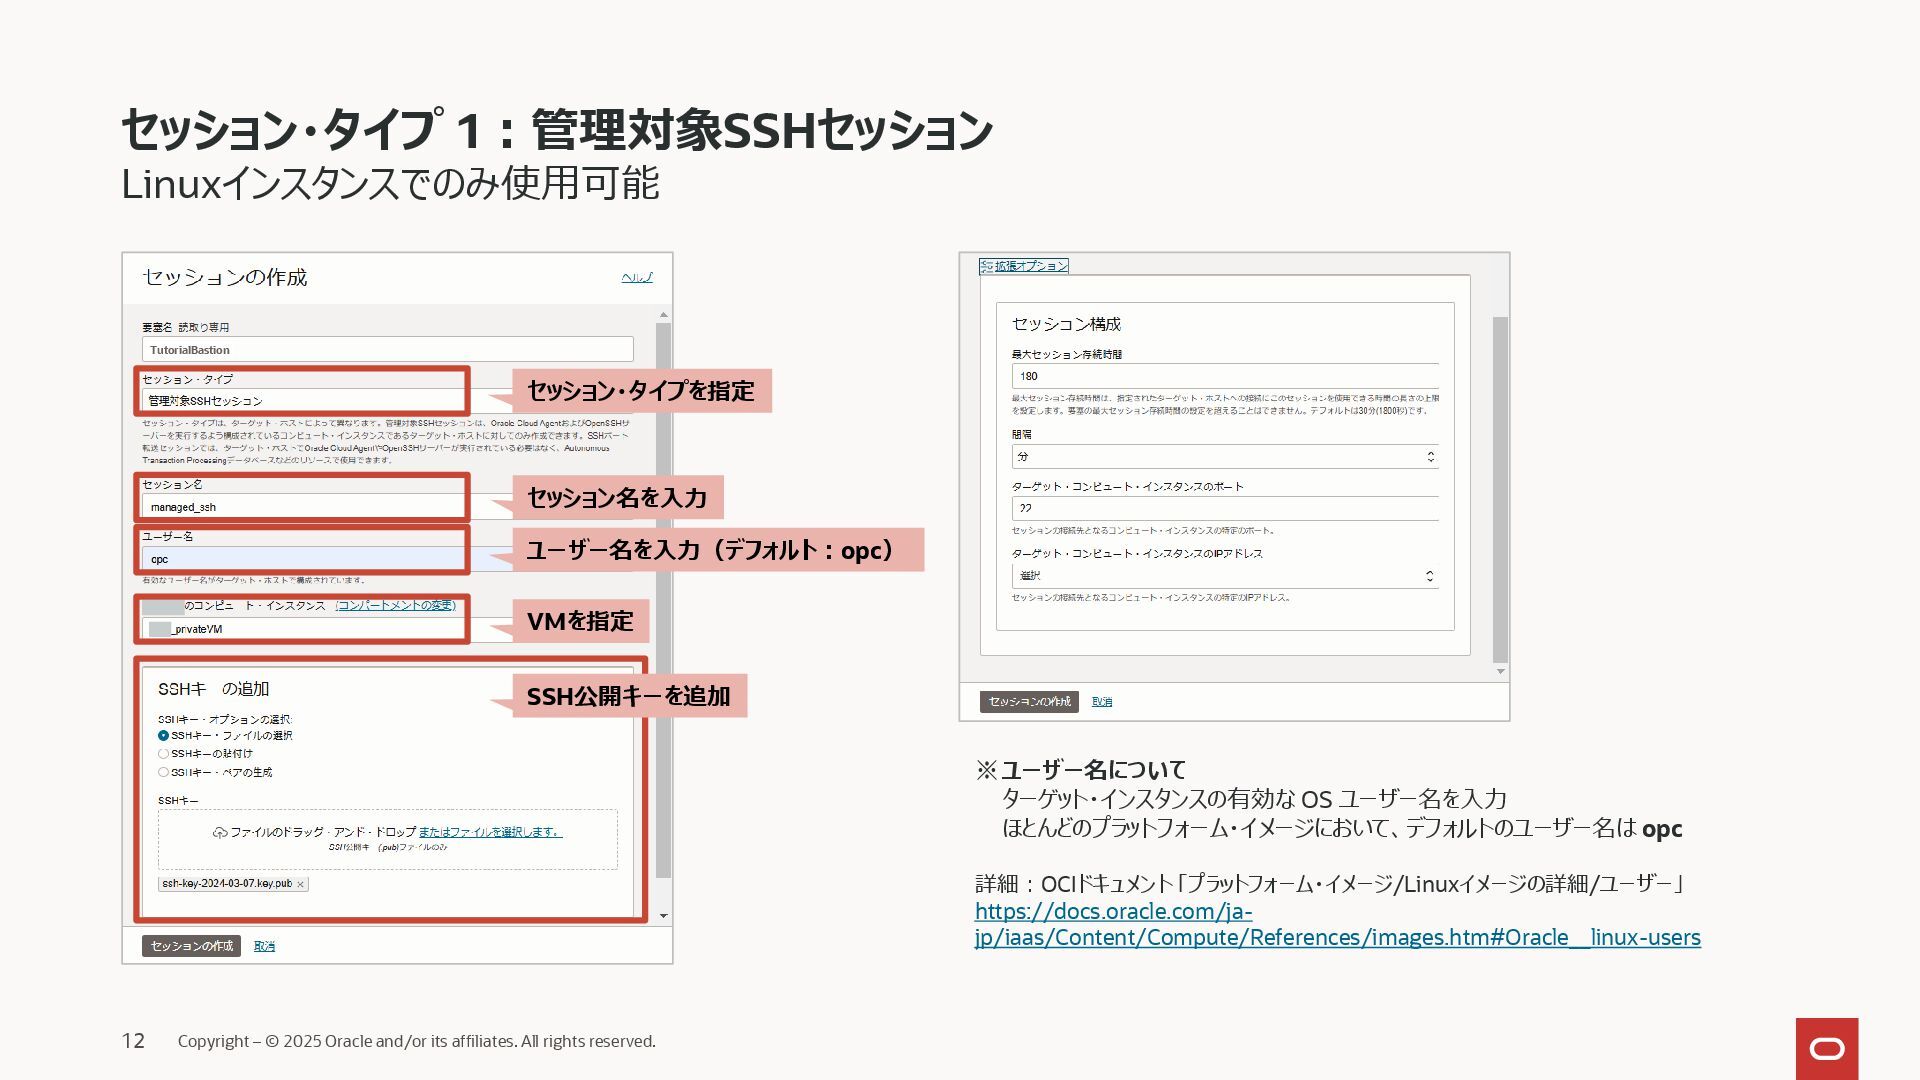Select the SSH key file selection radio button
The image size is (1920, 1080).
click(x=163, y=735)
